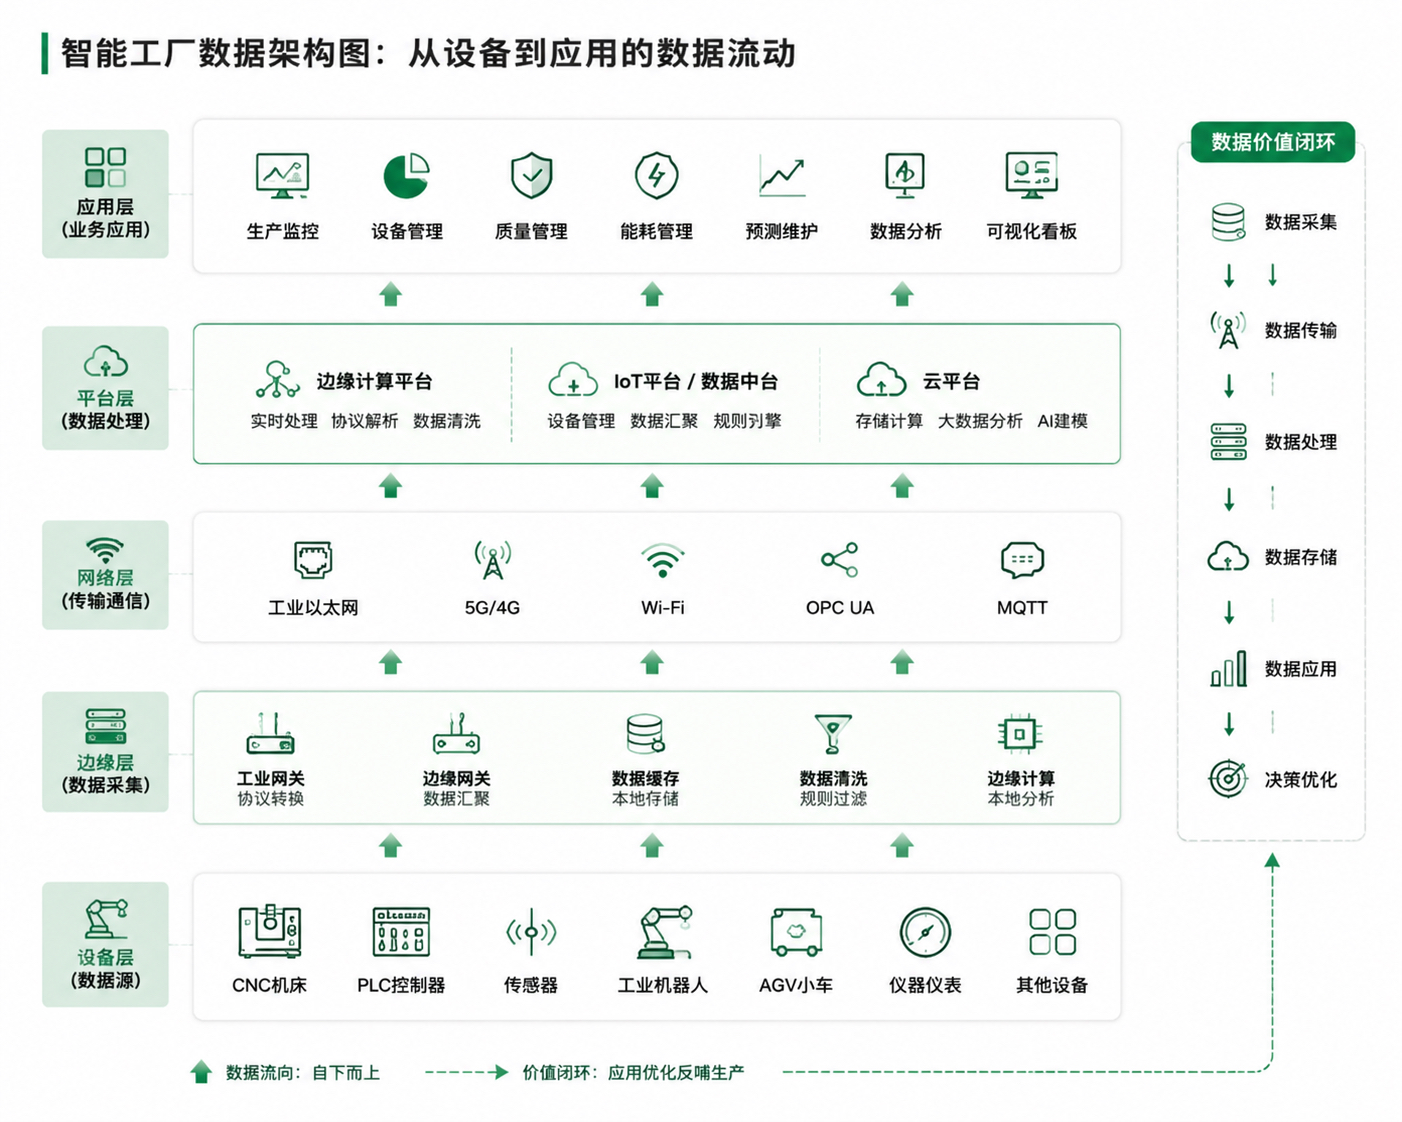
Task: Click the 数据存储 cloud icon
Action: pos(1228,556)
